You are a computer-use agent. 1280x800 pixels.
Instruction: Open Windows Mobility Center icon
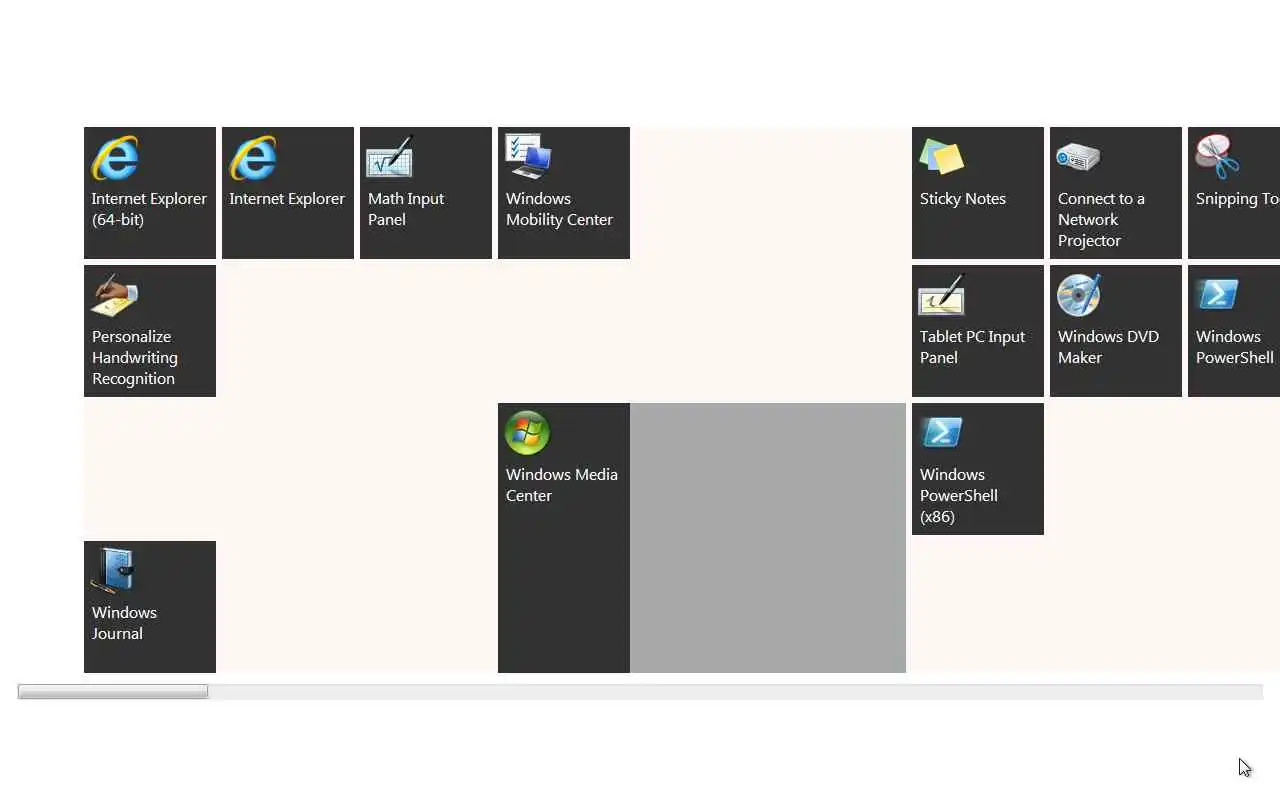pos(528,157)
